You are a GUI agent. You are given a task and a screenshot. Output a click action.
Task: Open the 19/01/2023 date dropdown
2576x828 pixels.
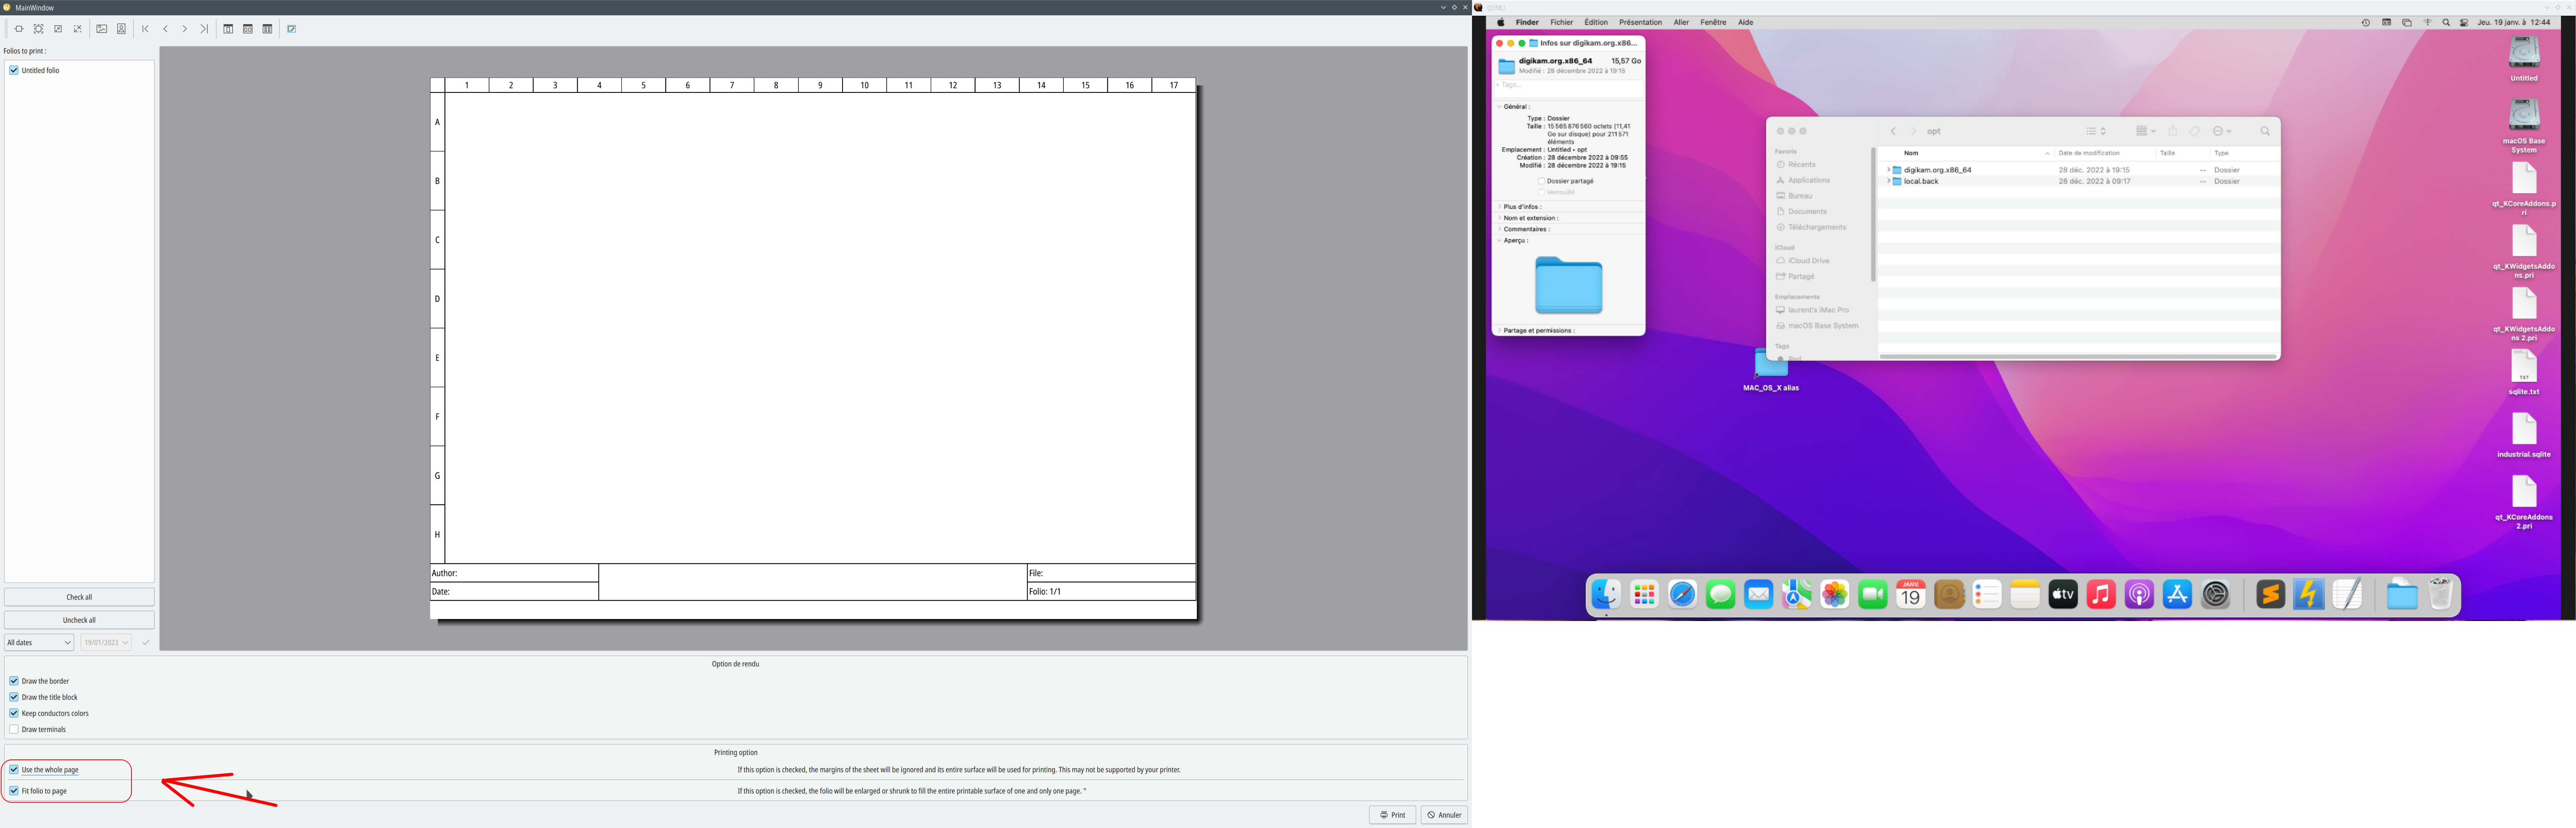pyautogui.click(x=106, y=642)
